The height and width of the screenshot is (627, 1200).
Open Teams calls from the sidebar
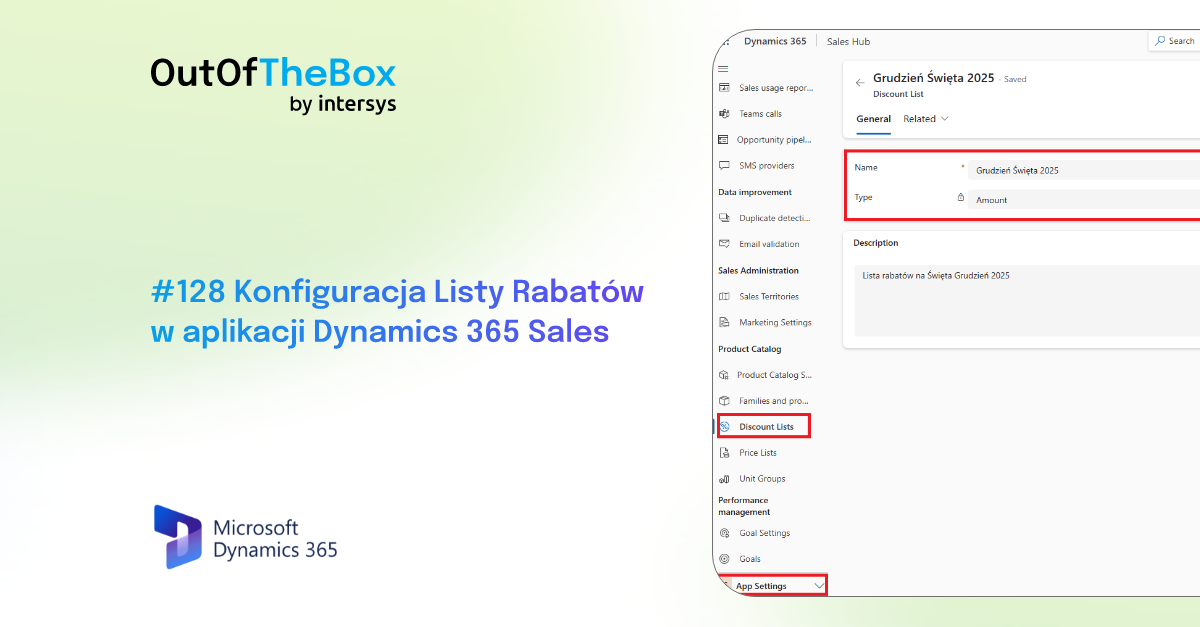click(x=758, y=113)
